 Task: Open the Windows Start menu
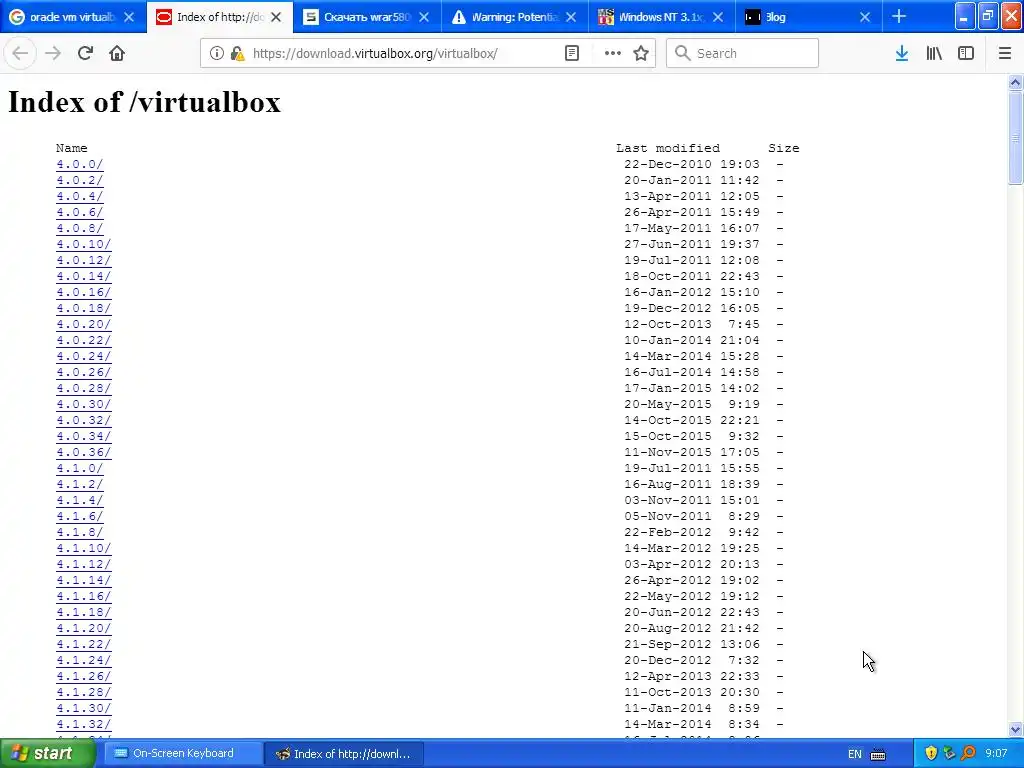coord(47,753)
